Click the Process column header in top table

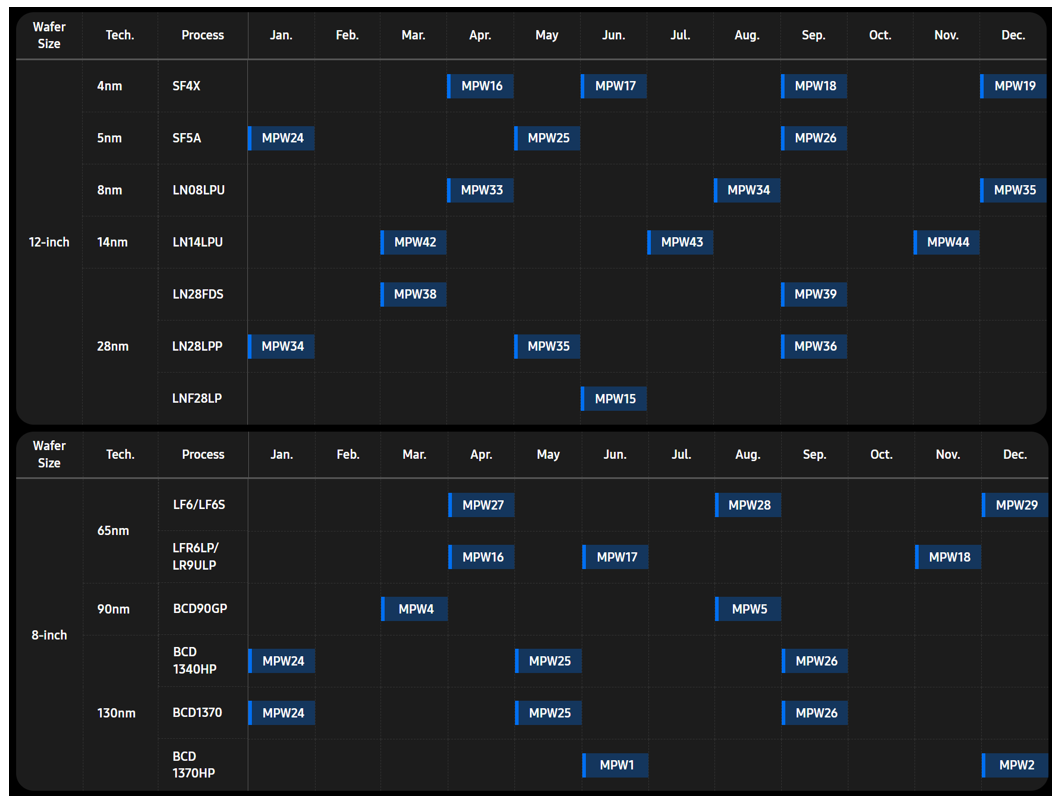click(x=203, y=35)
